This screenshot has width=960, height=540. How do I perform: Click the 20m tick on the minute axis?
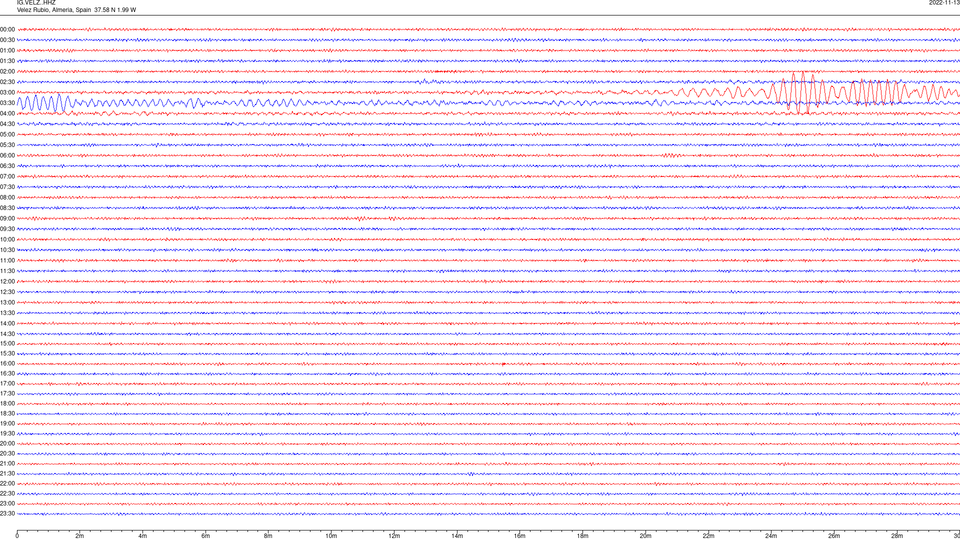[x=645, y=536]
